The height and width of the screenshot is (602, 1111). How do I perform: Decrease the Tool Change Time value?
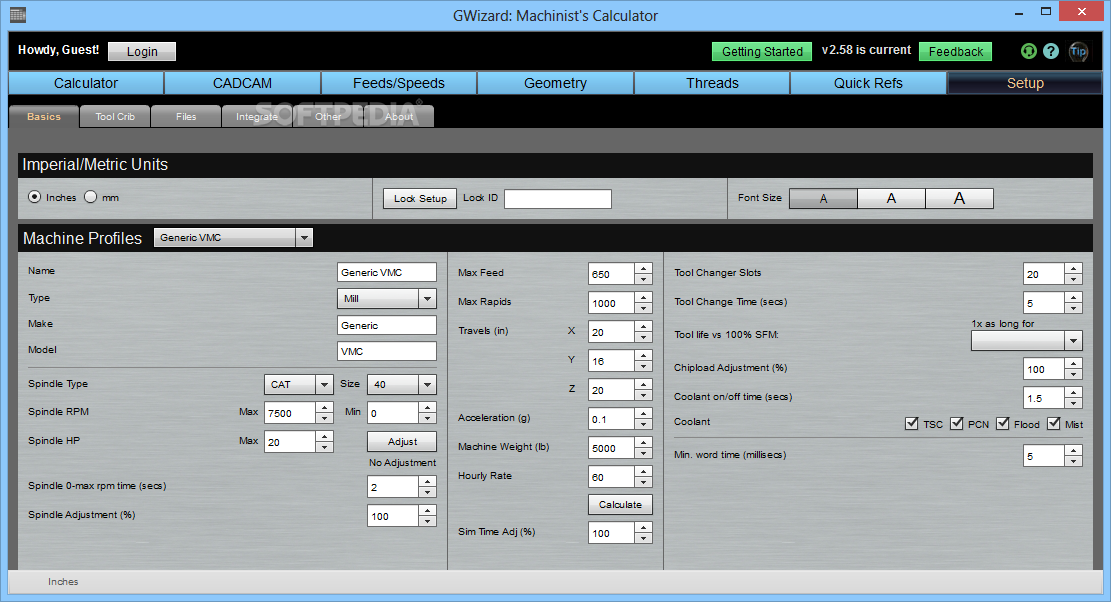pos(1073,309)
